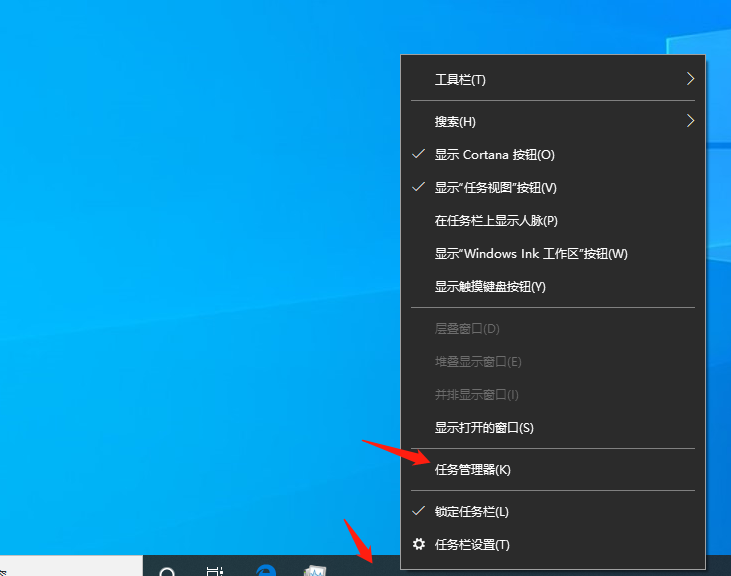Click the greyed 层叠窗口(D) entry

click(467, 329)
